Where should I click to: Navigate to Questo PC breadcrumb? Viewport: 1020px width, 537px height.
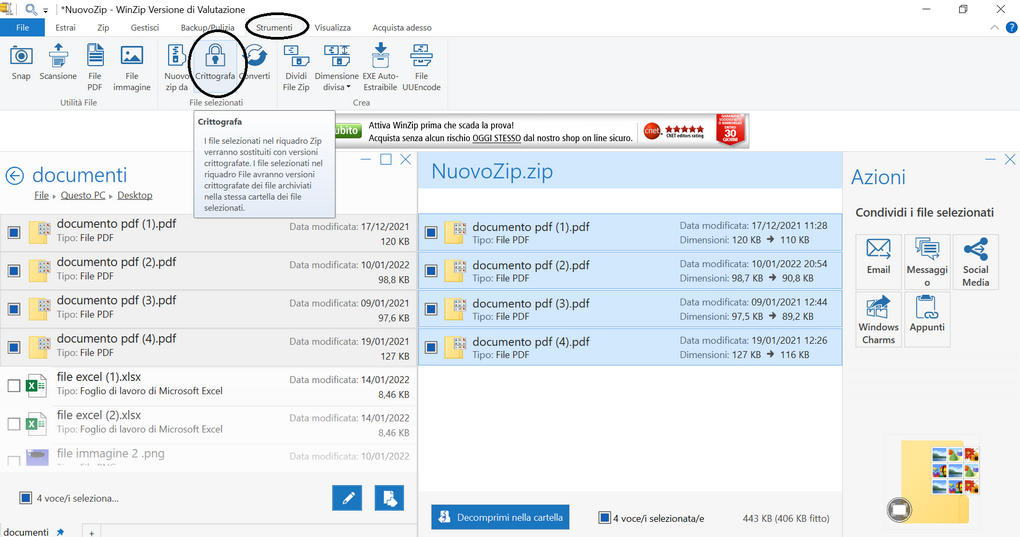[83, 195]
